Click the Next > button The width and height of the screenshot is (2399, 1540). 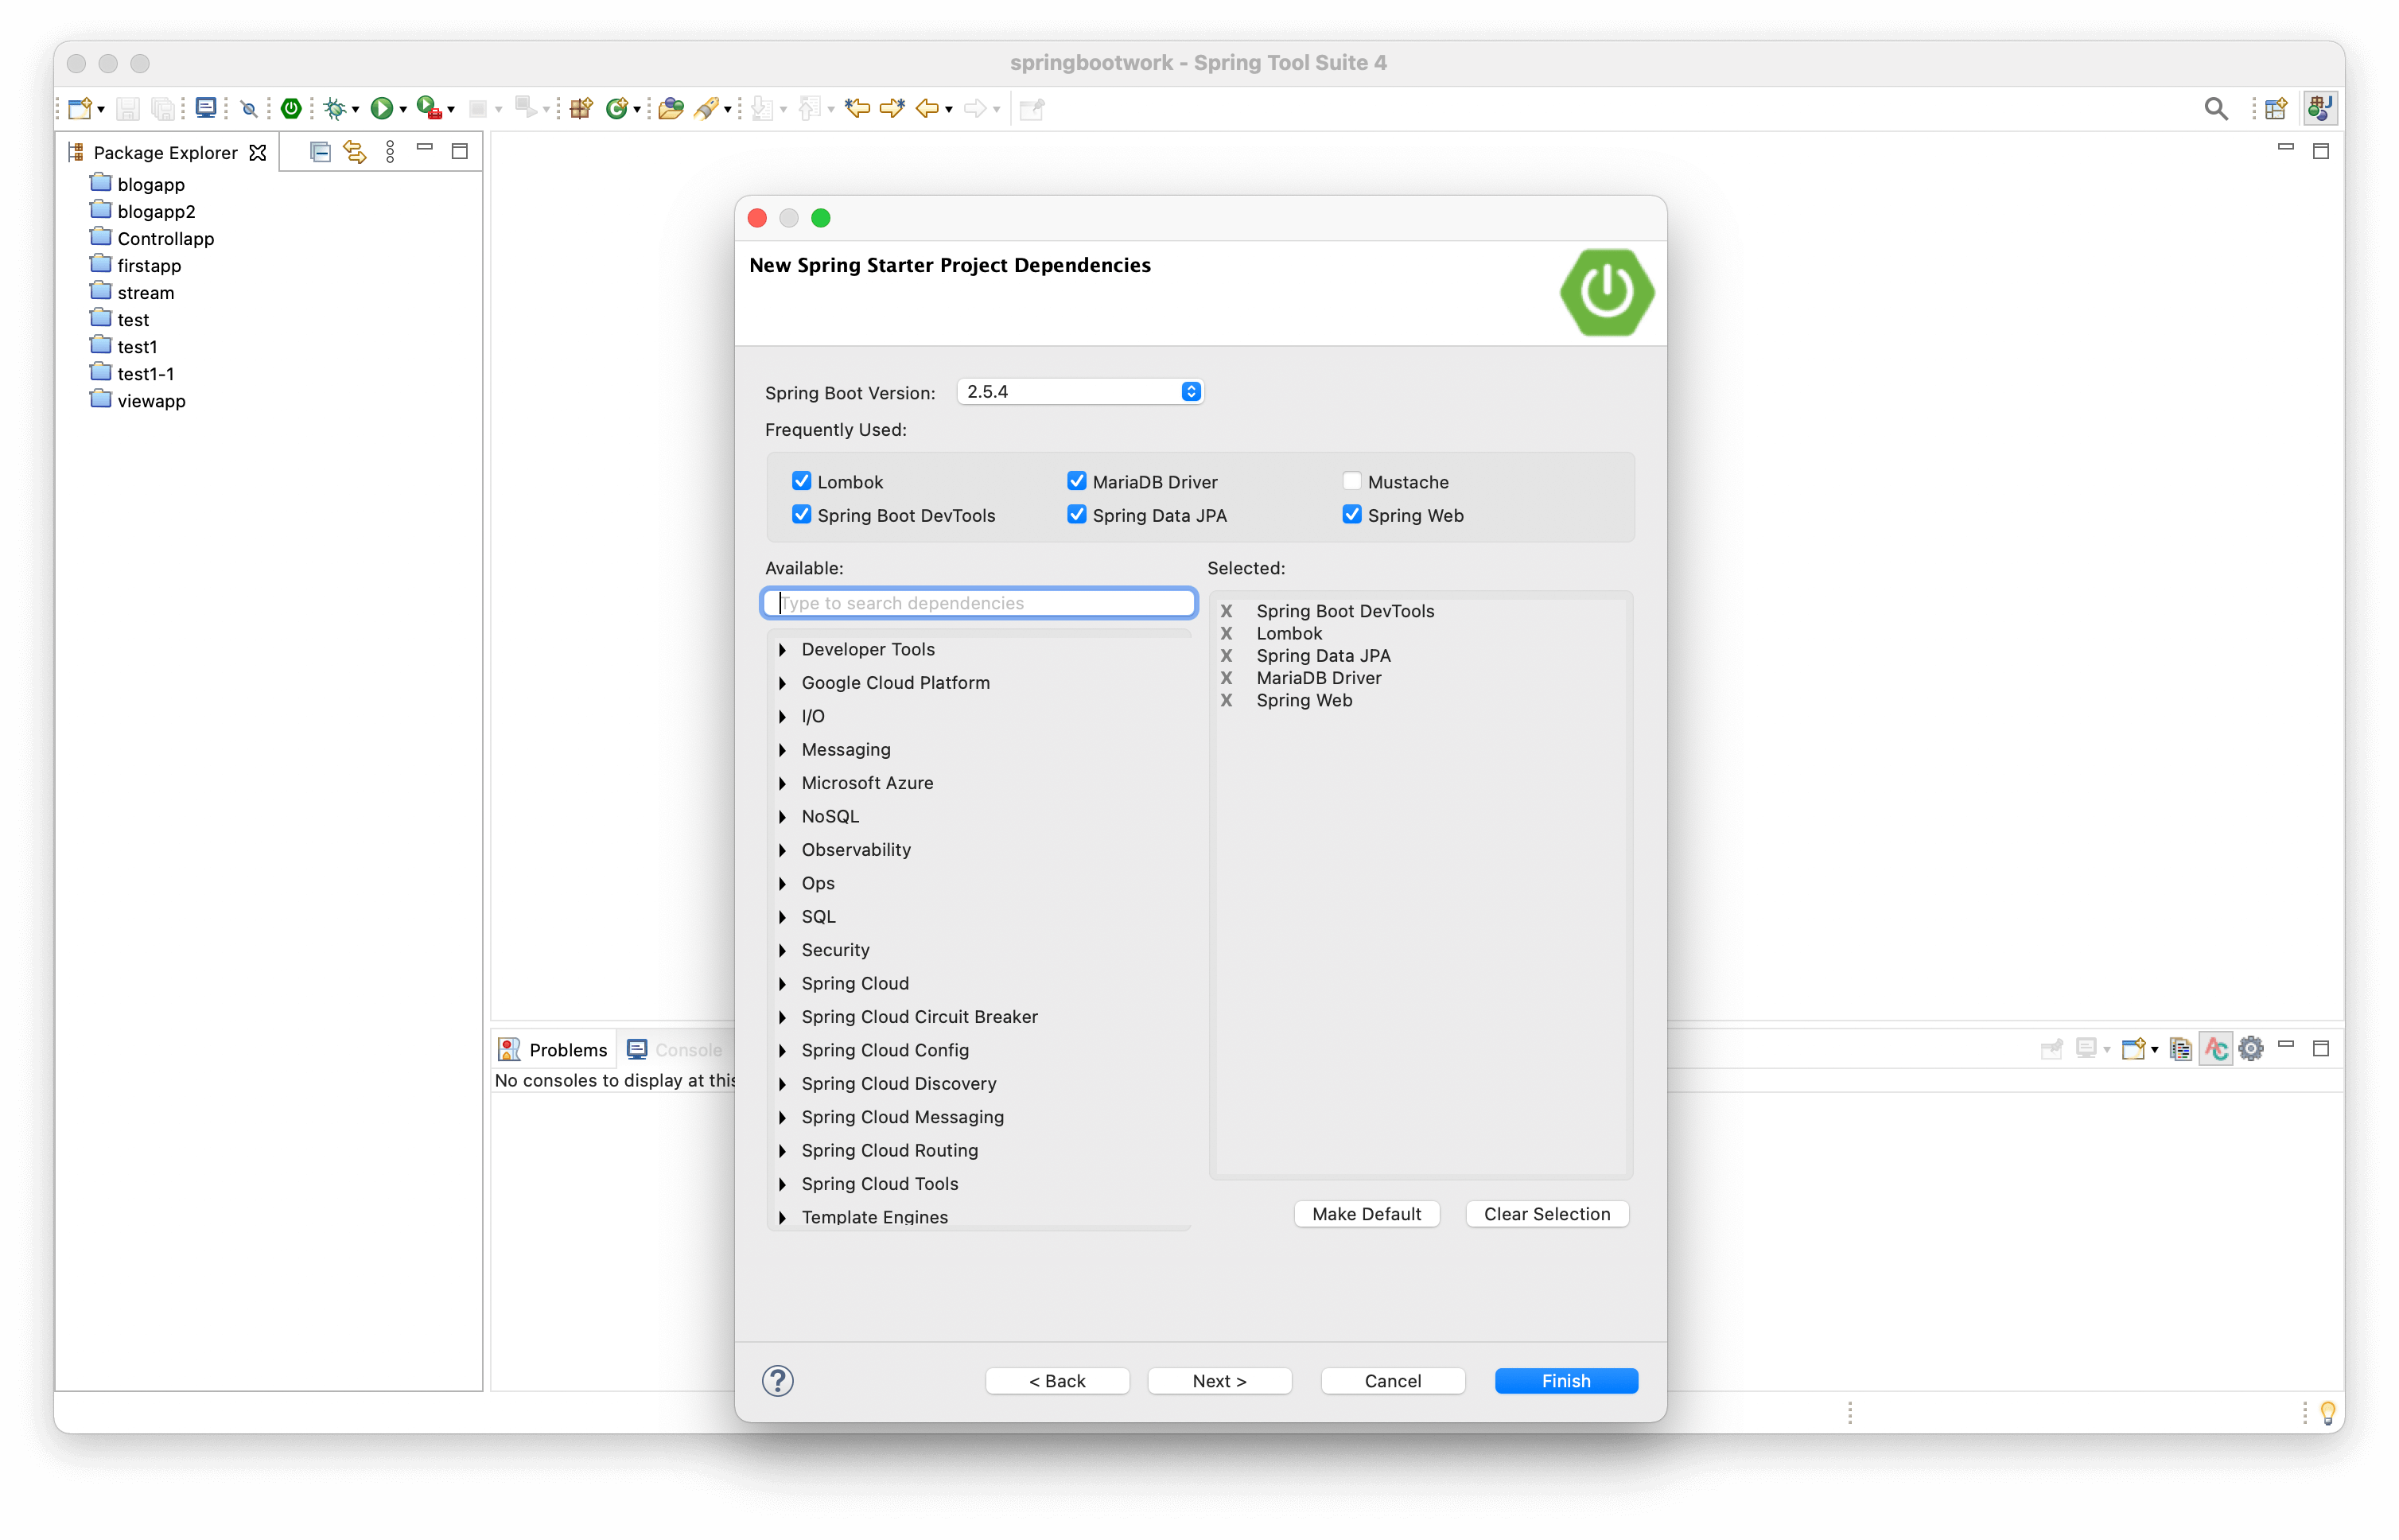click(x=1219, y=1380)
